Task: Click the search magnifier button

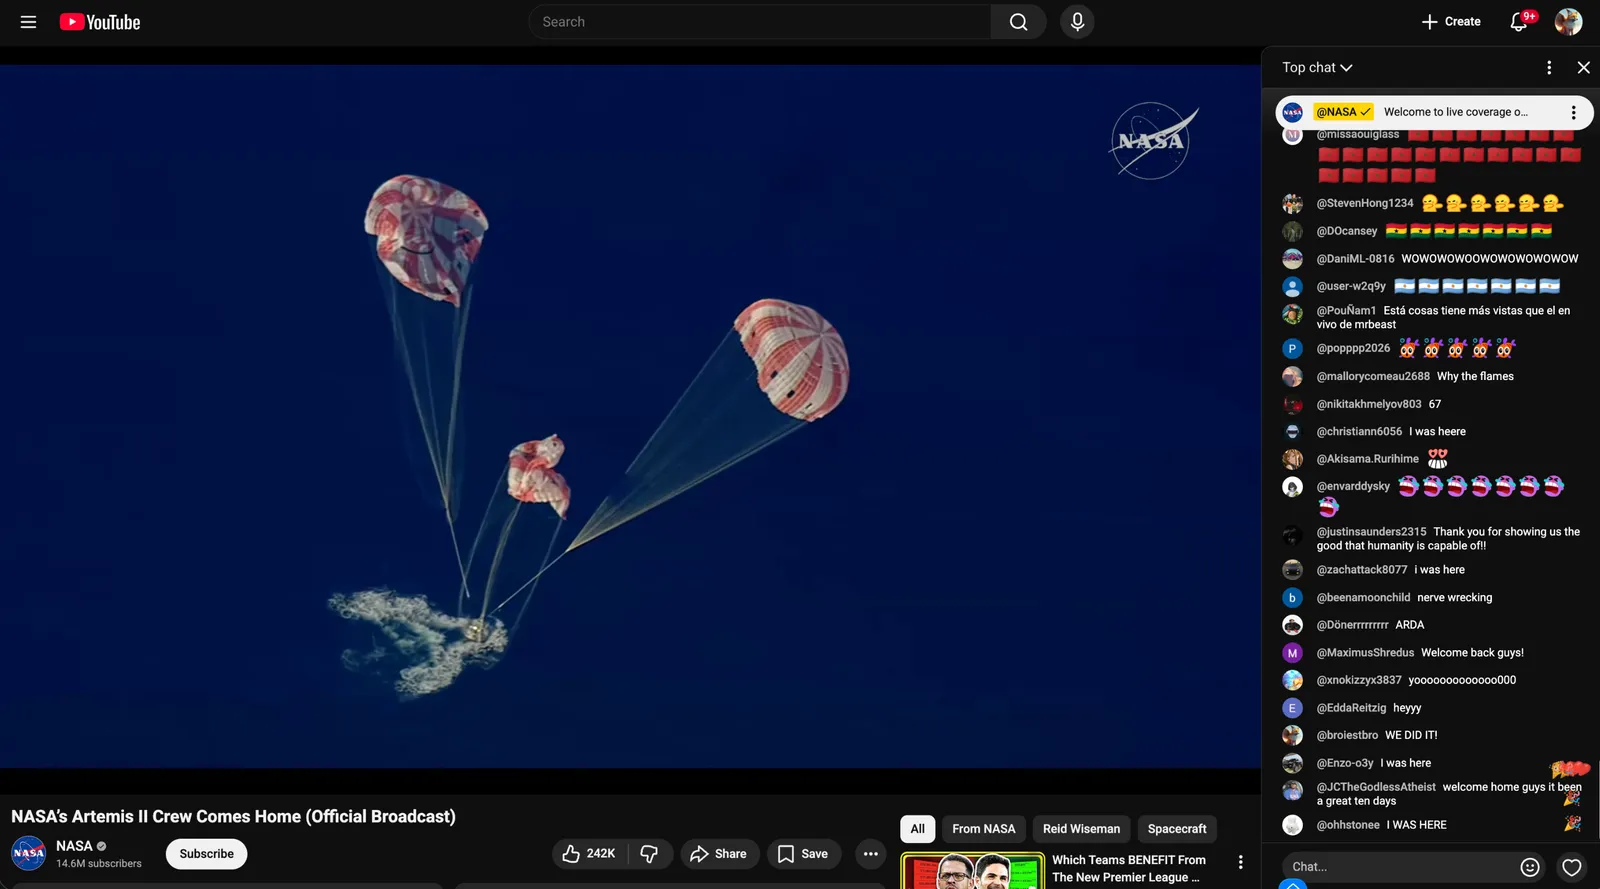Action: (x=1018, y=22)
